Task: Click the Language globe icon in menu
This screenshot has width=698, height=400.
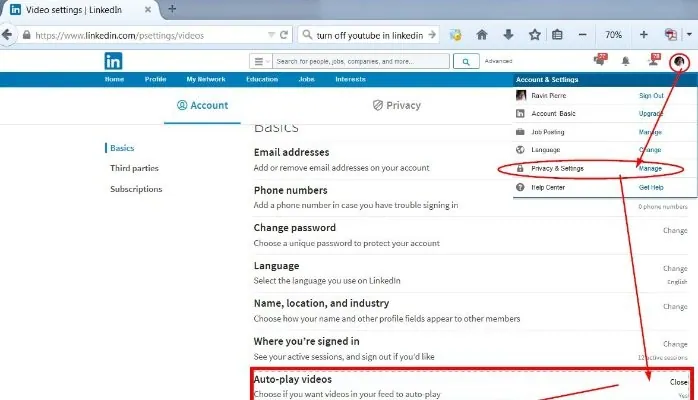Action: [x=520, y=150]
